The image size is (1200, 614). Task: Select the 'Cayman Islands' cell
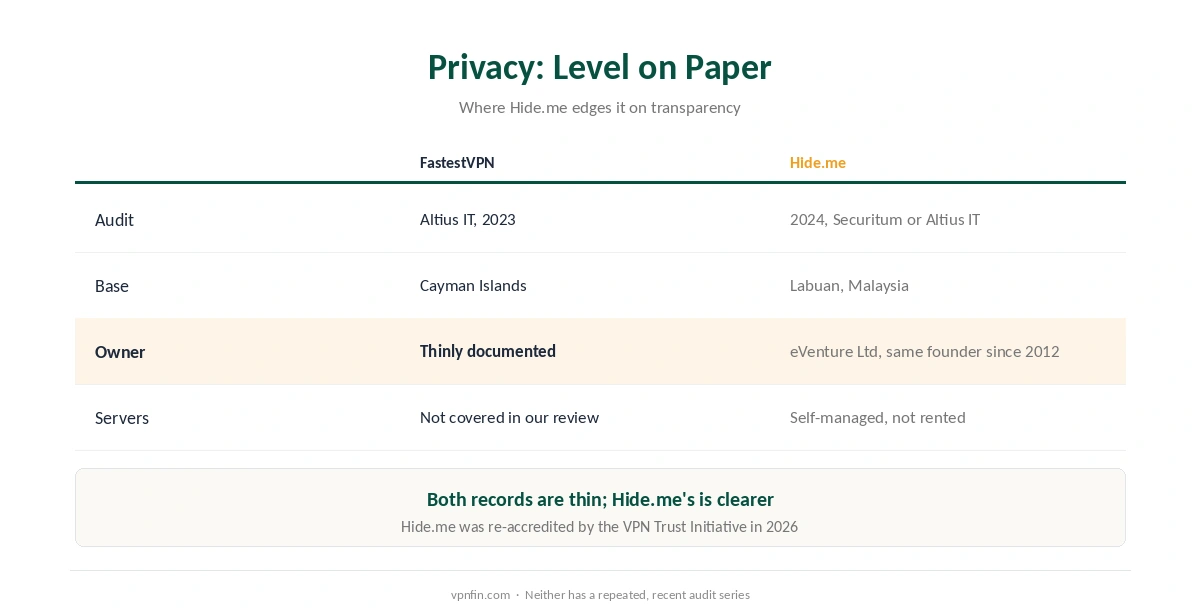[x=473, y=286]
